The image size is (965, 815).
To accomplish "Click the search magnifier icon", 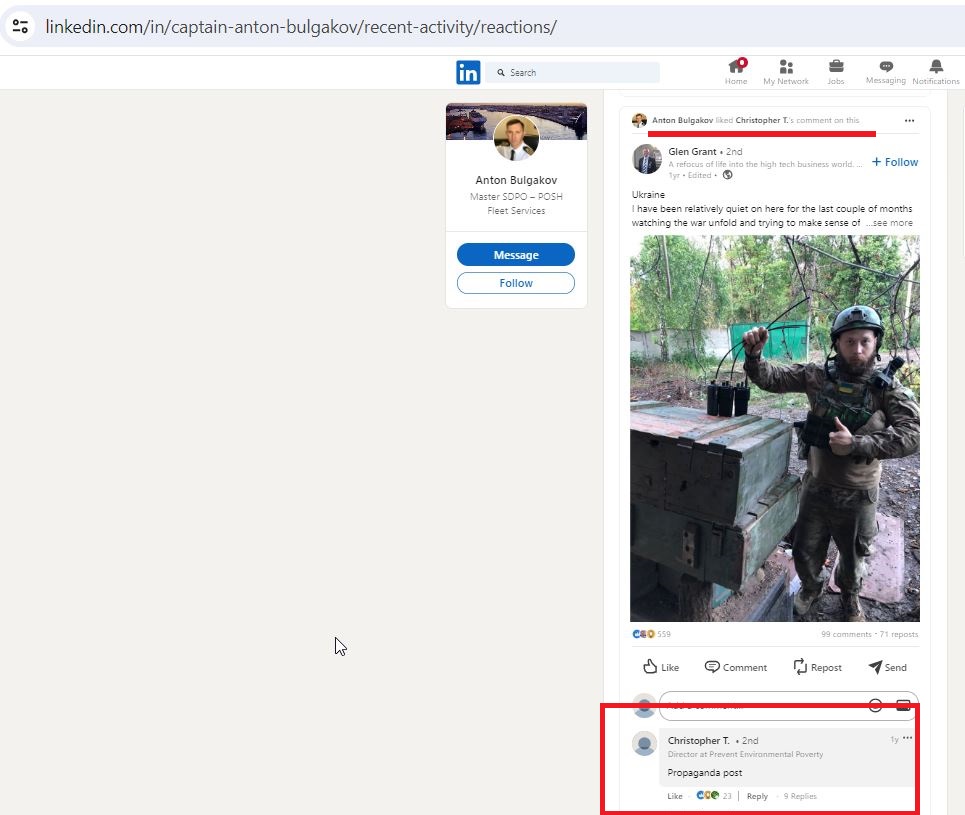I will coord(501,73).
